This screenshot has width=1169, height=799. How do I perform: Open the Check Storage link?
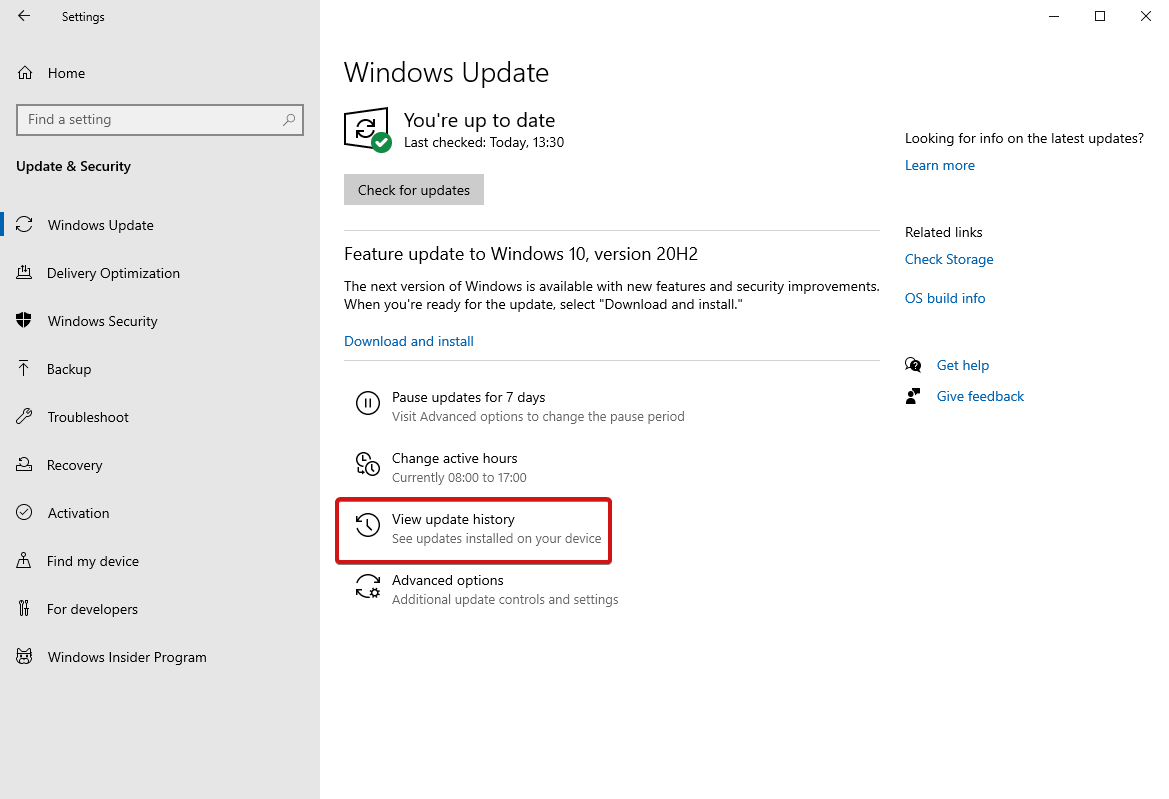(x=949, y=259)
